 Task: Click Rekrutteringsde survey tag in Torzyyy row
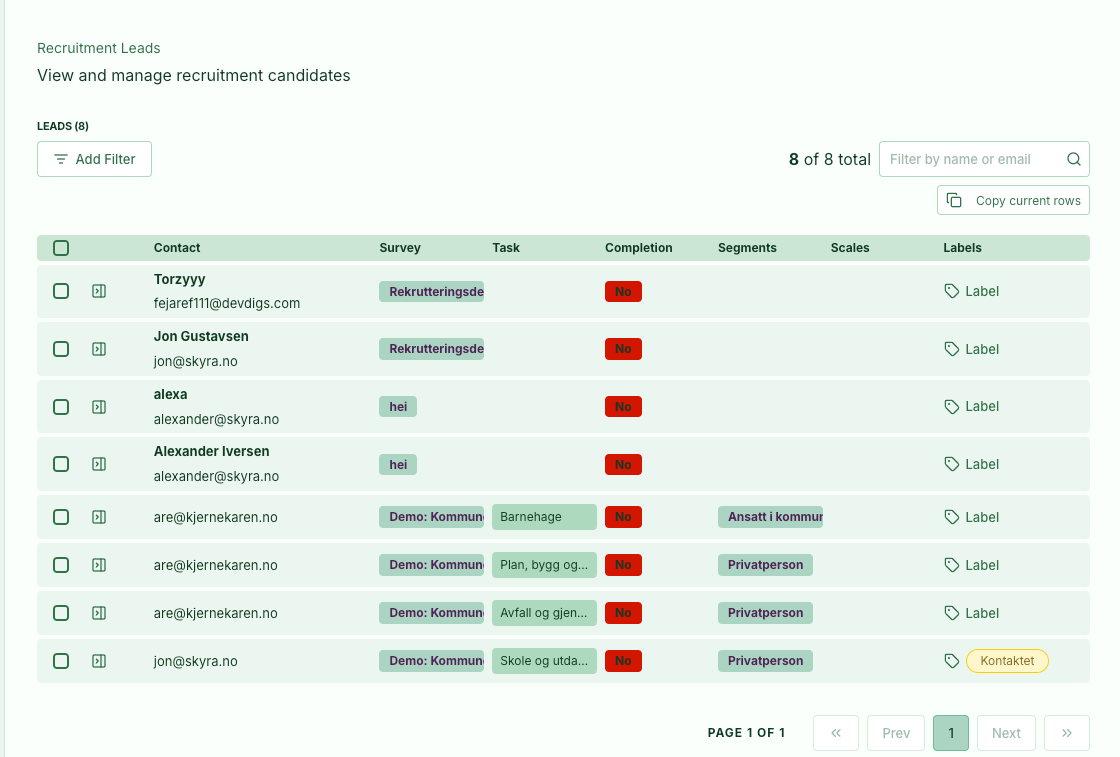point(431,291)
